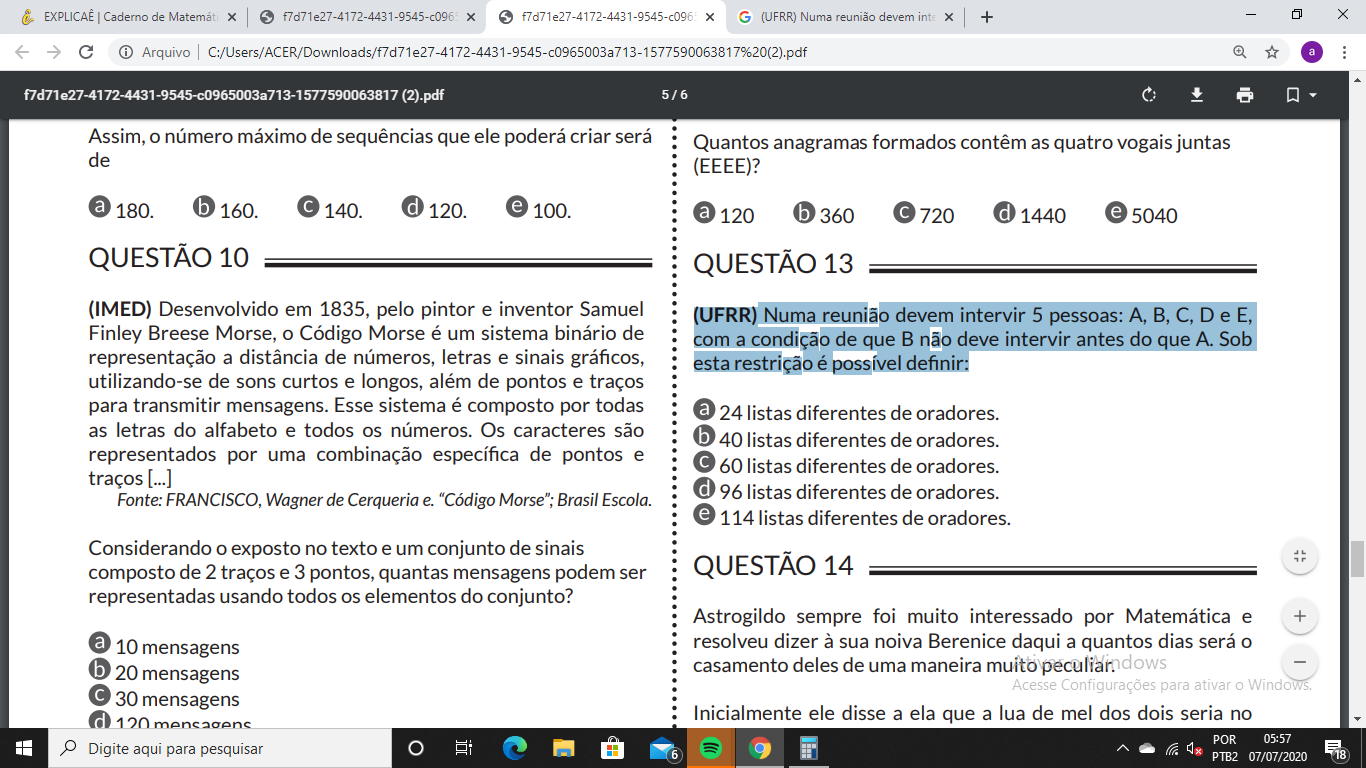1366x768 pixels.
Task: Click the QUESTÃO 14 heading
Action: coord(773,566)
